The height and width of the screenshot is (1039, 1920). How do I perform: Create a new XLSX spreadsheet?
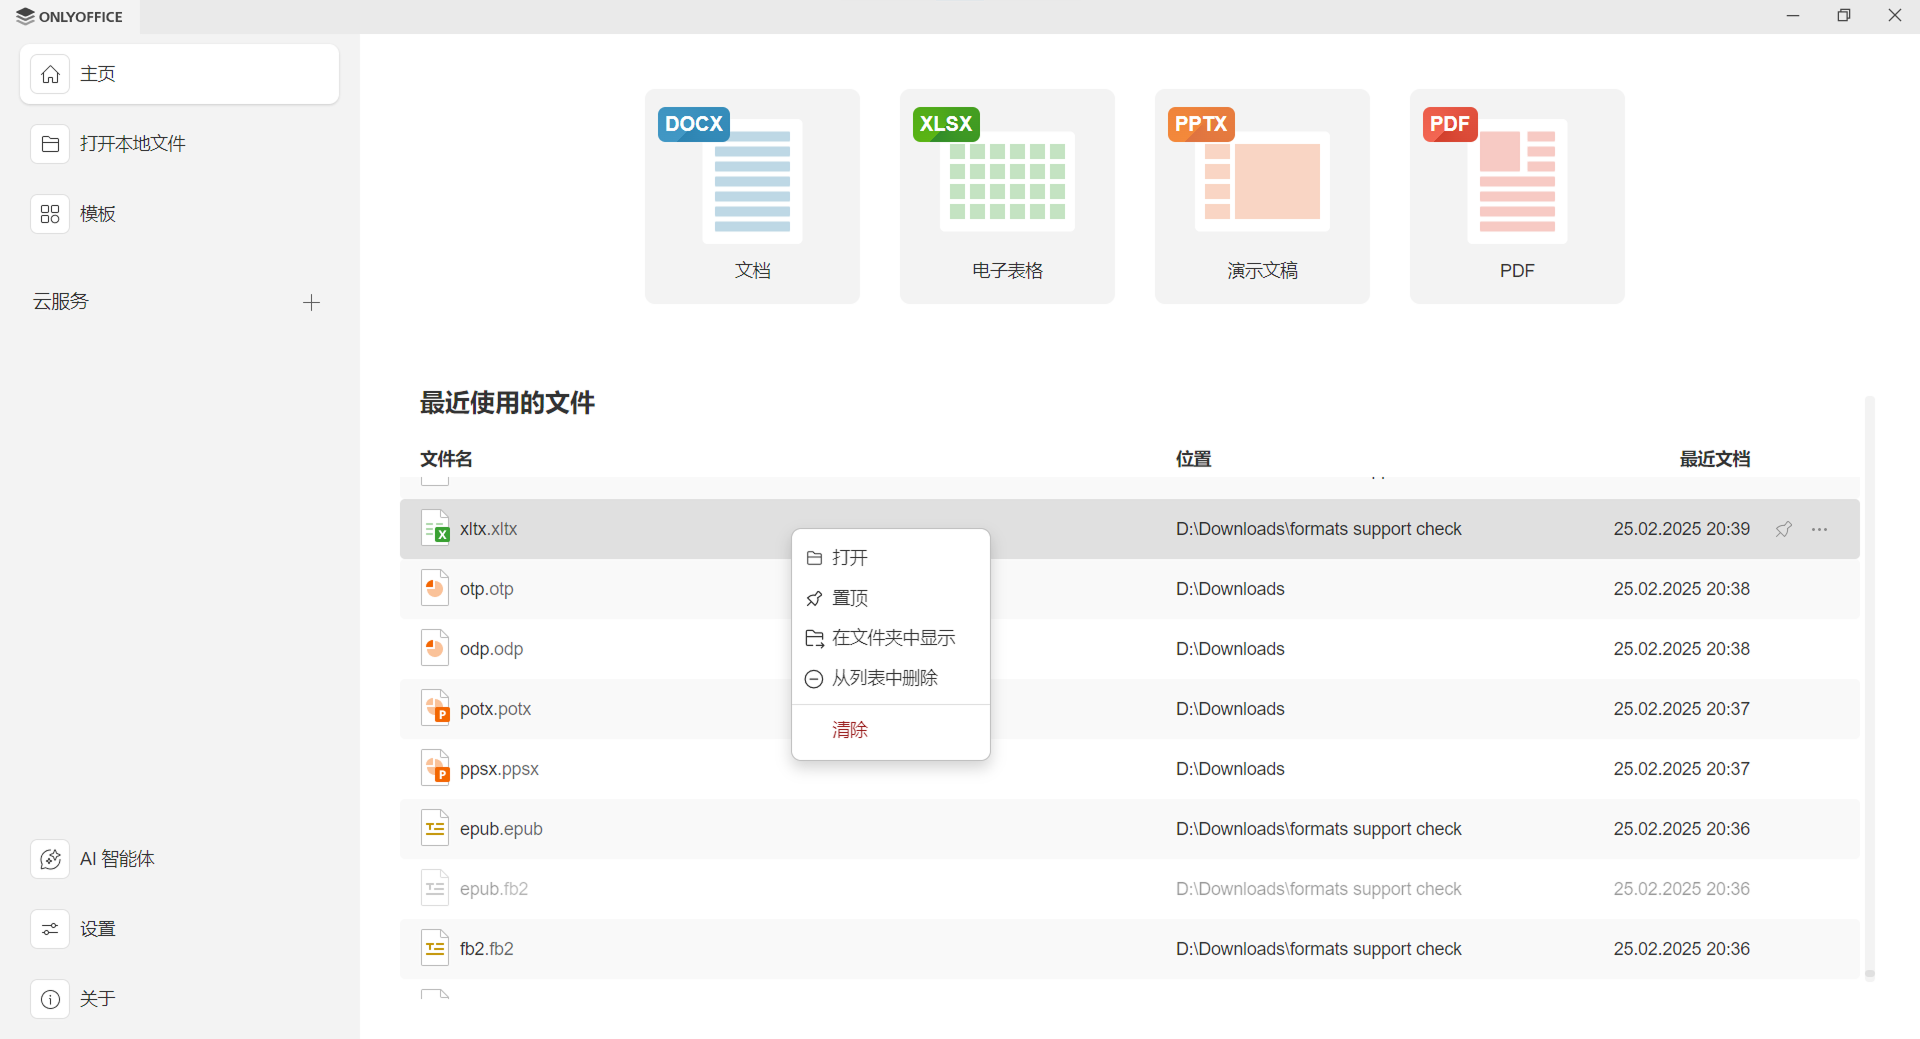point(1007,196)
